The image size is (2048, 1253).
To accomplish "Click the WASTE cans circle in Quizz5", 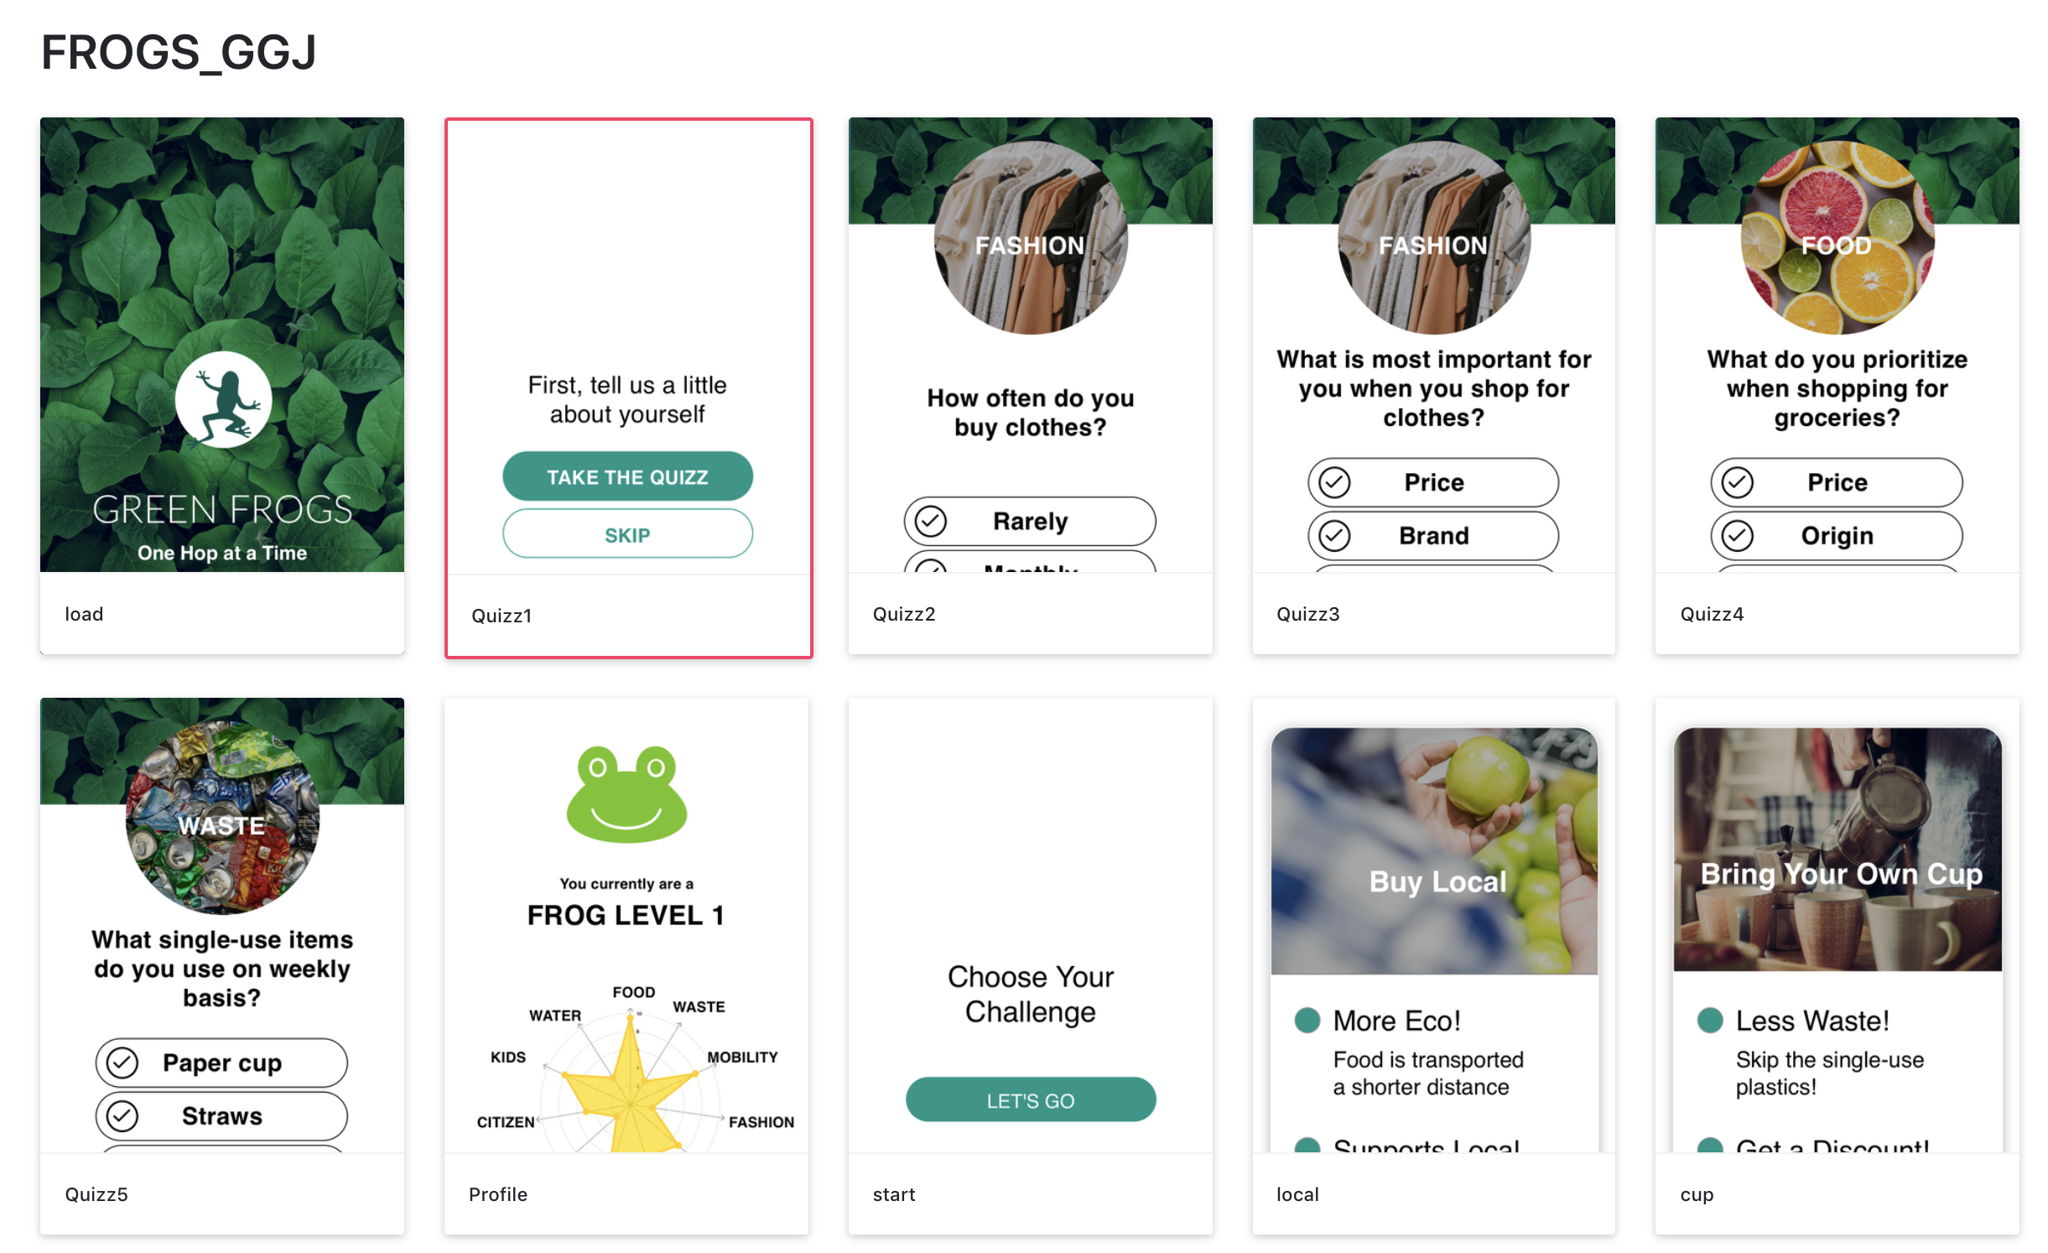I will coord(222,818).
